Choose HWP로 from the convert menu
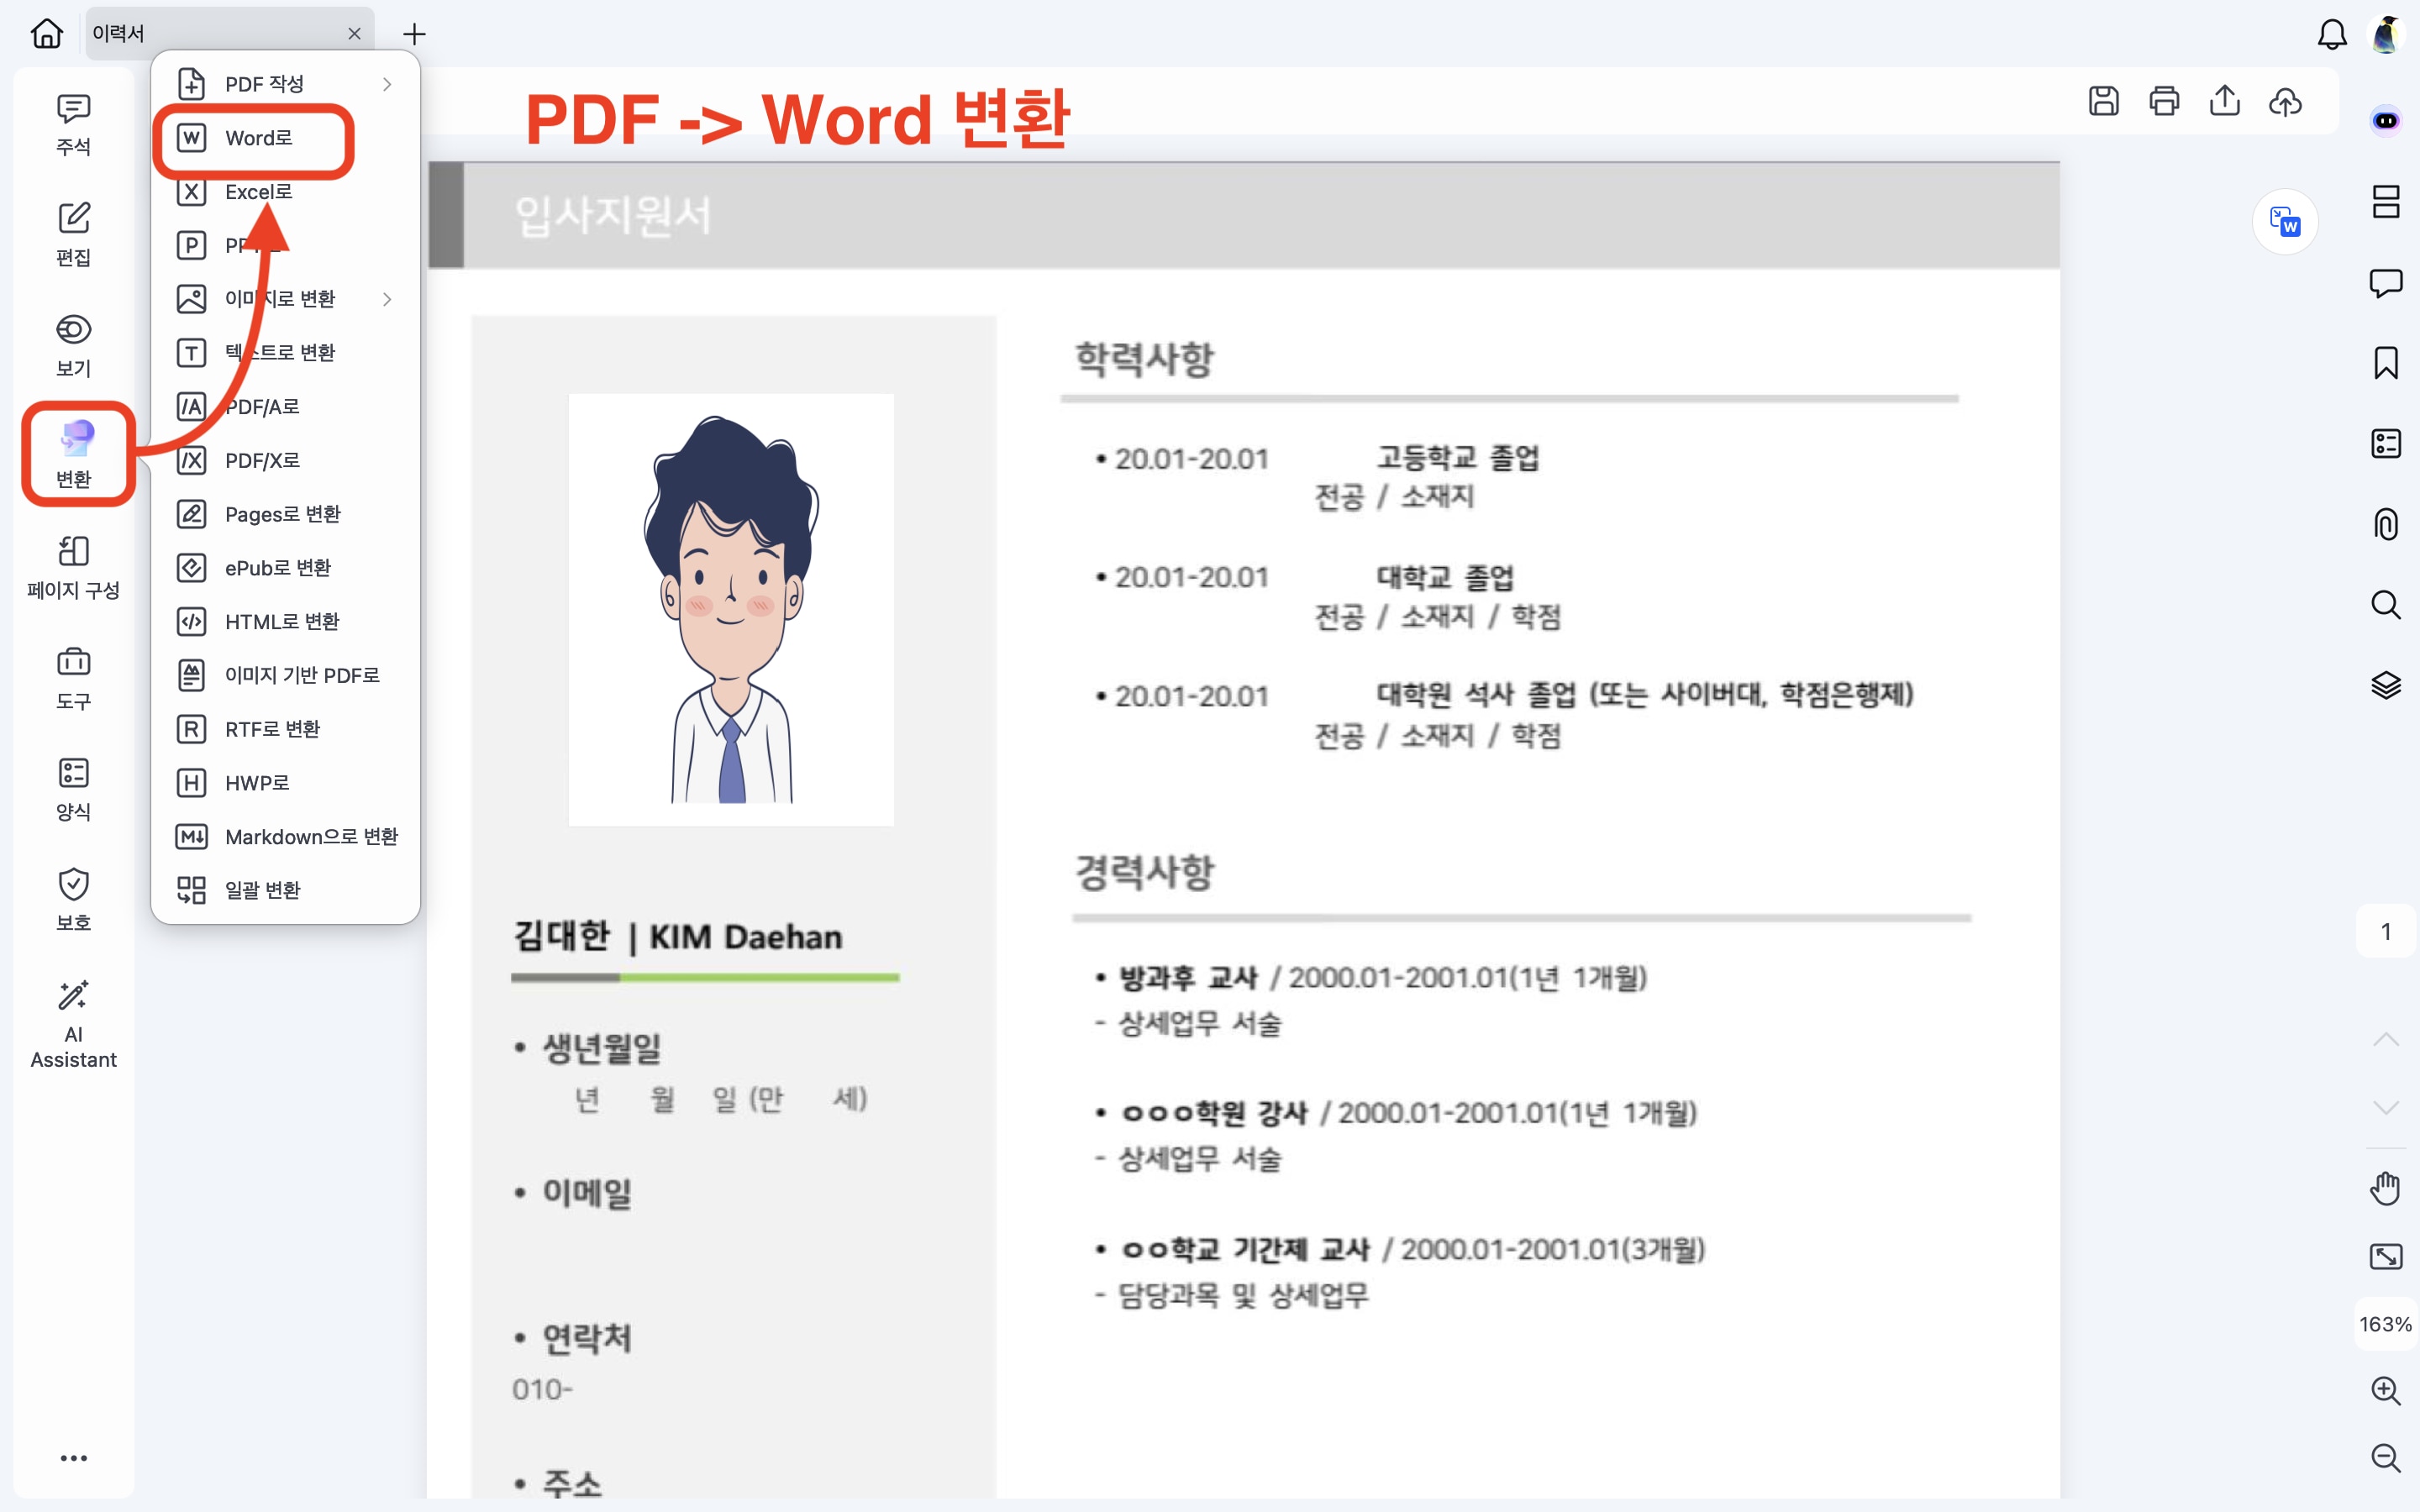The height and width of the screenshot is (1512, 2420). click(256, 783)
